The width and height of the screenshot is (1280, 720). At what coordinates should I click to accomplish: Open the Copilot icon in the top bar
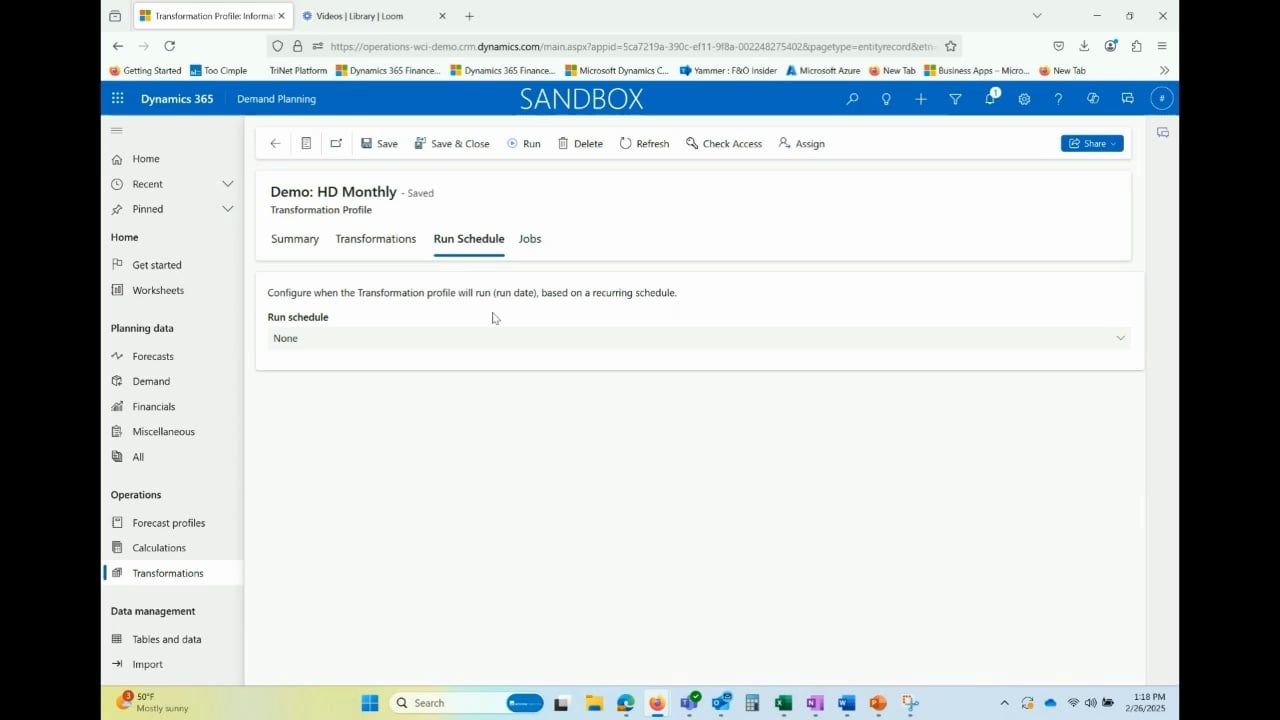pyautogui.click(x=1093, y=98)
